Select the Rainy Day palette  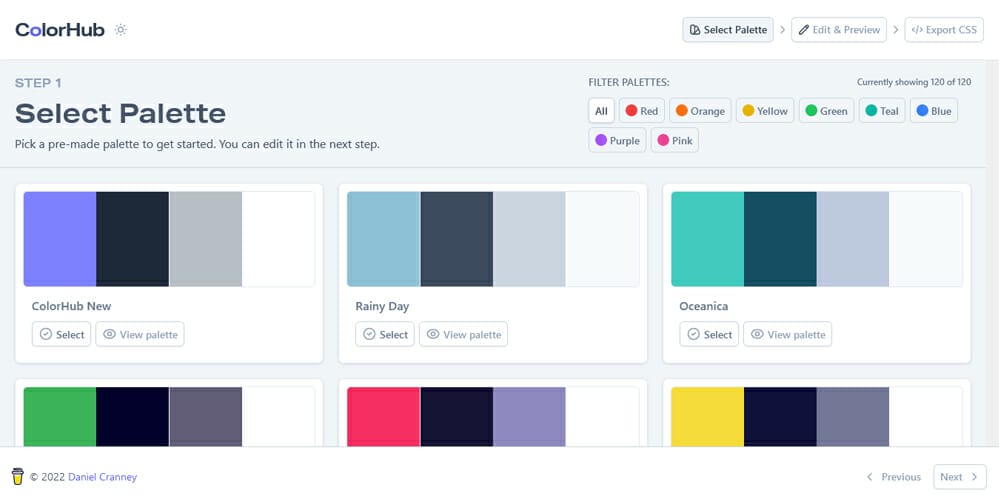pos(385,334)
